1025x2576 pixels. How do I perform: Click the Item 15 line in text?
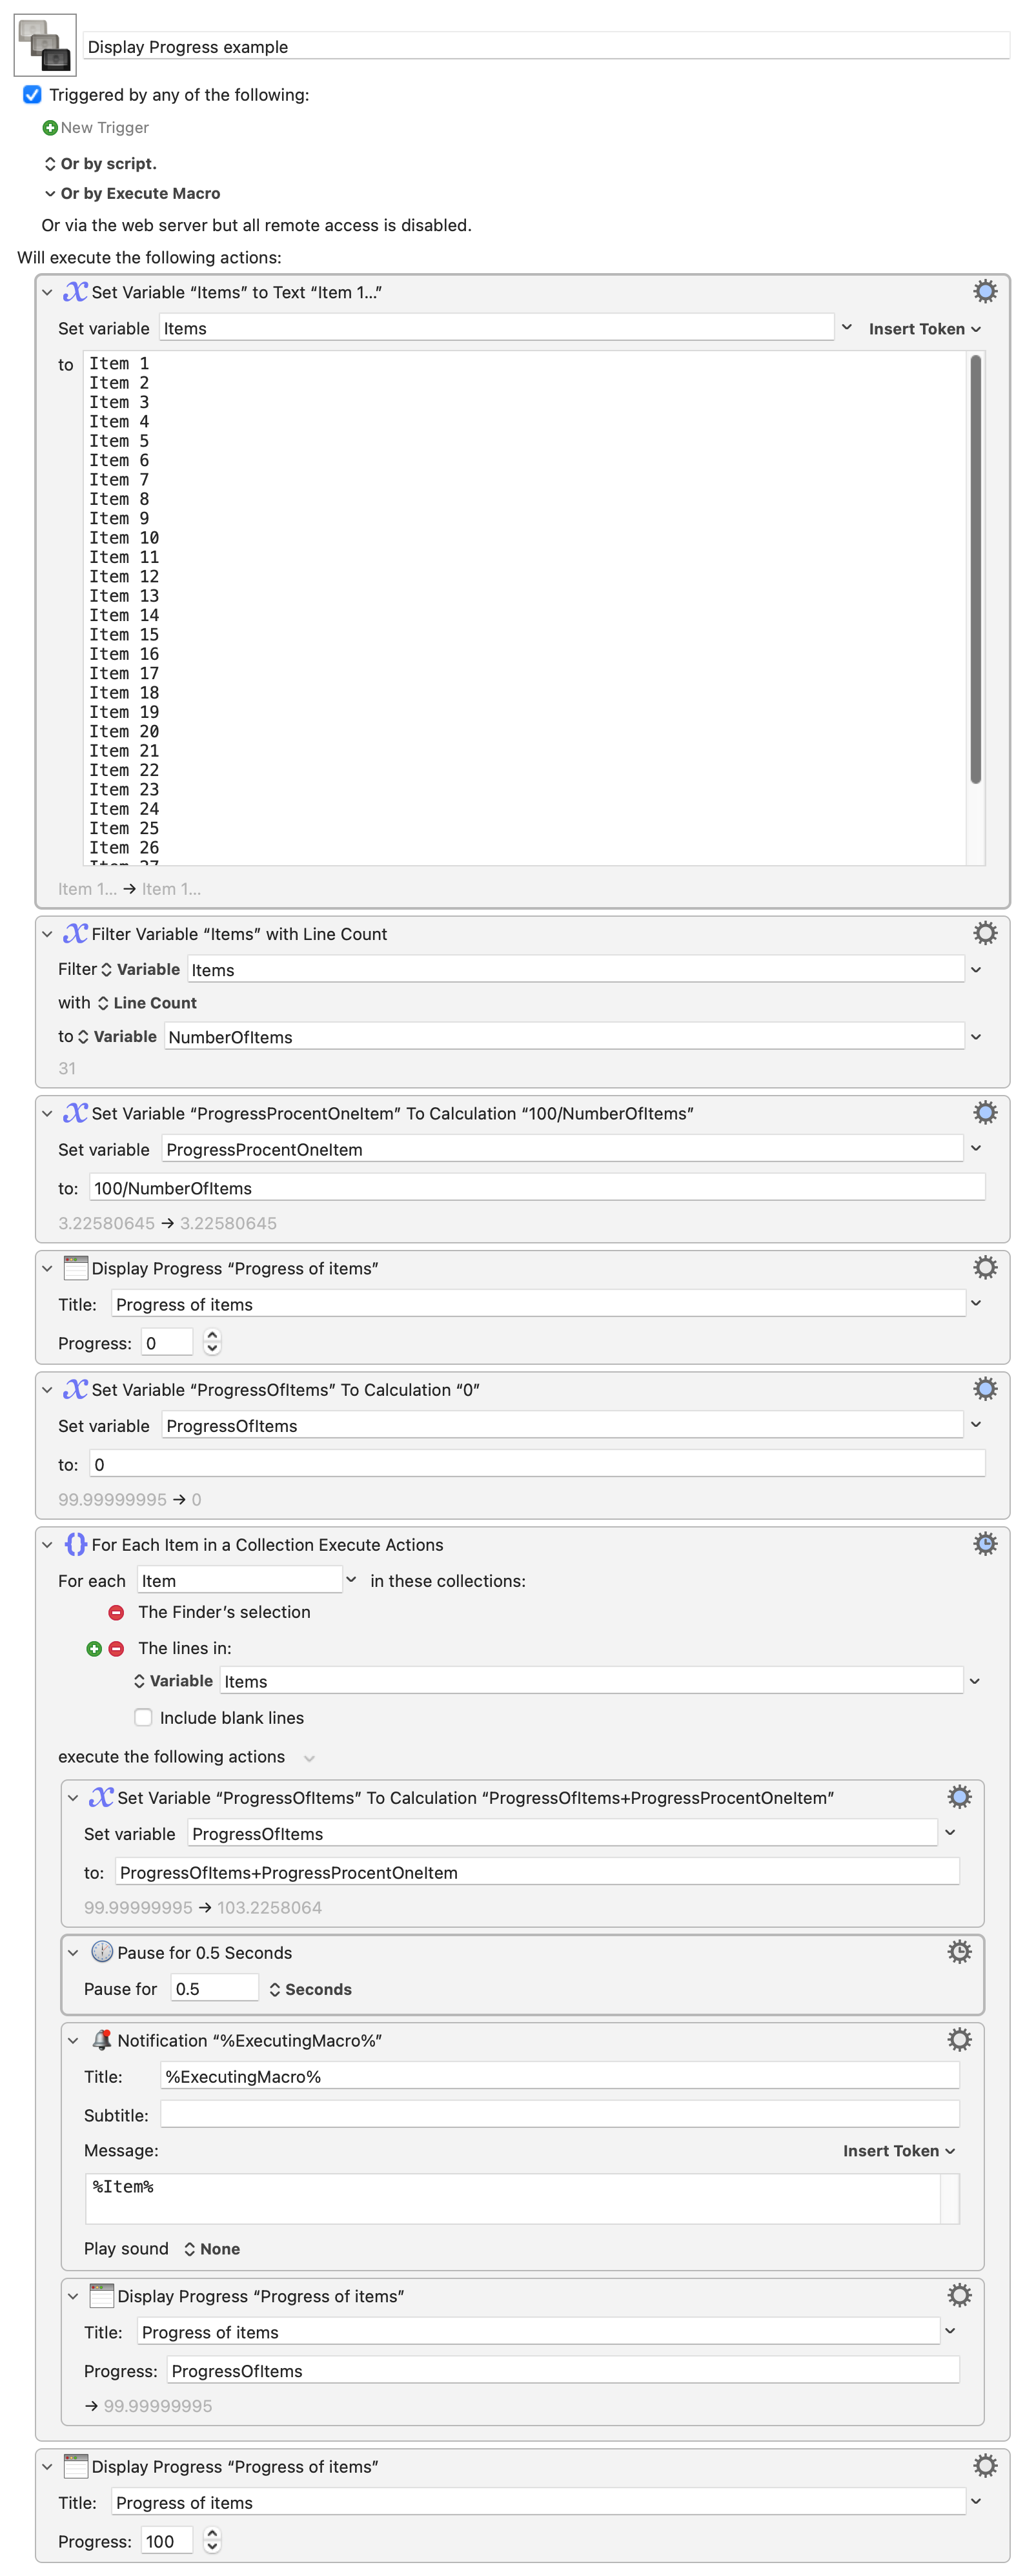[x=124, y=634]
